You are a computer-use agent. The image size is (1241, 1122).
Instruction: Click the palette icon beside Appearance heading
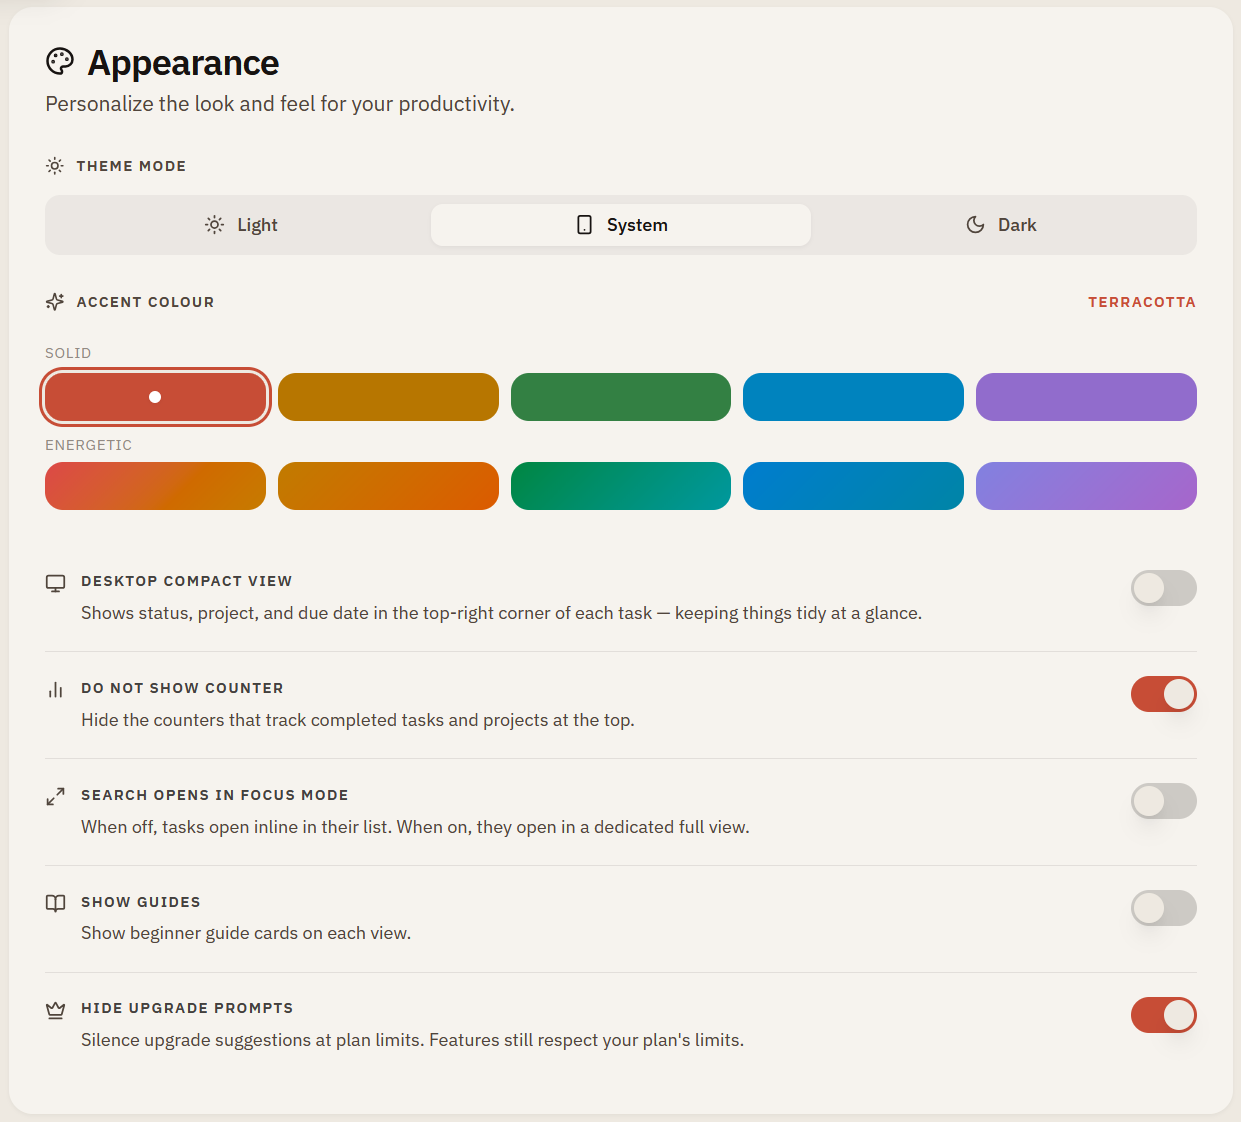pyautogui.click(x=60, y=62)
